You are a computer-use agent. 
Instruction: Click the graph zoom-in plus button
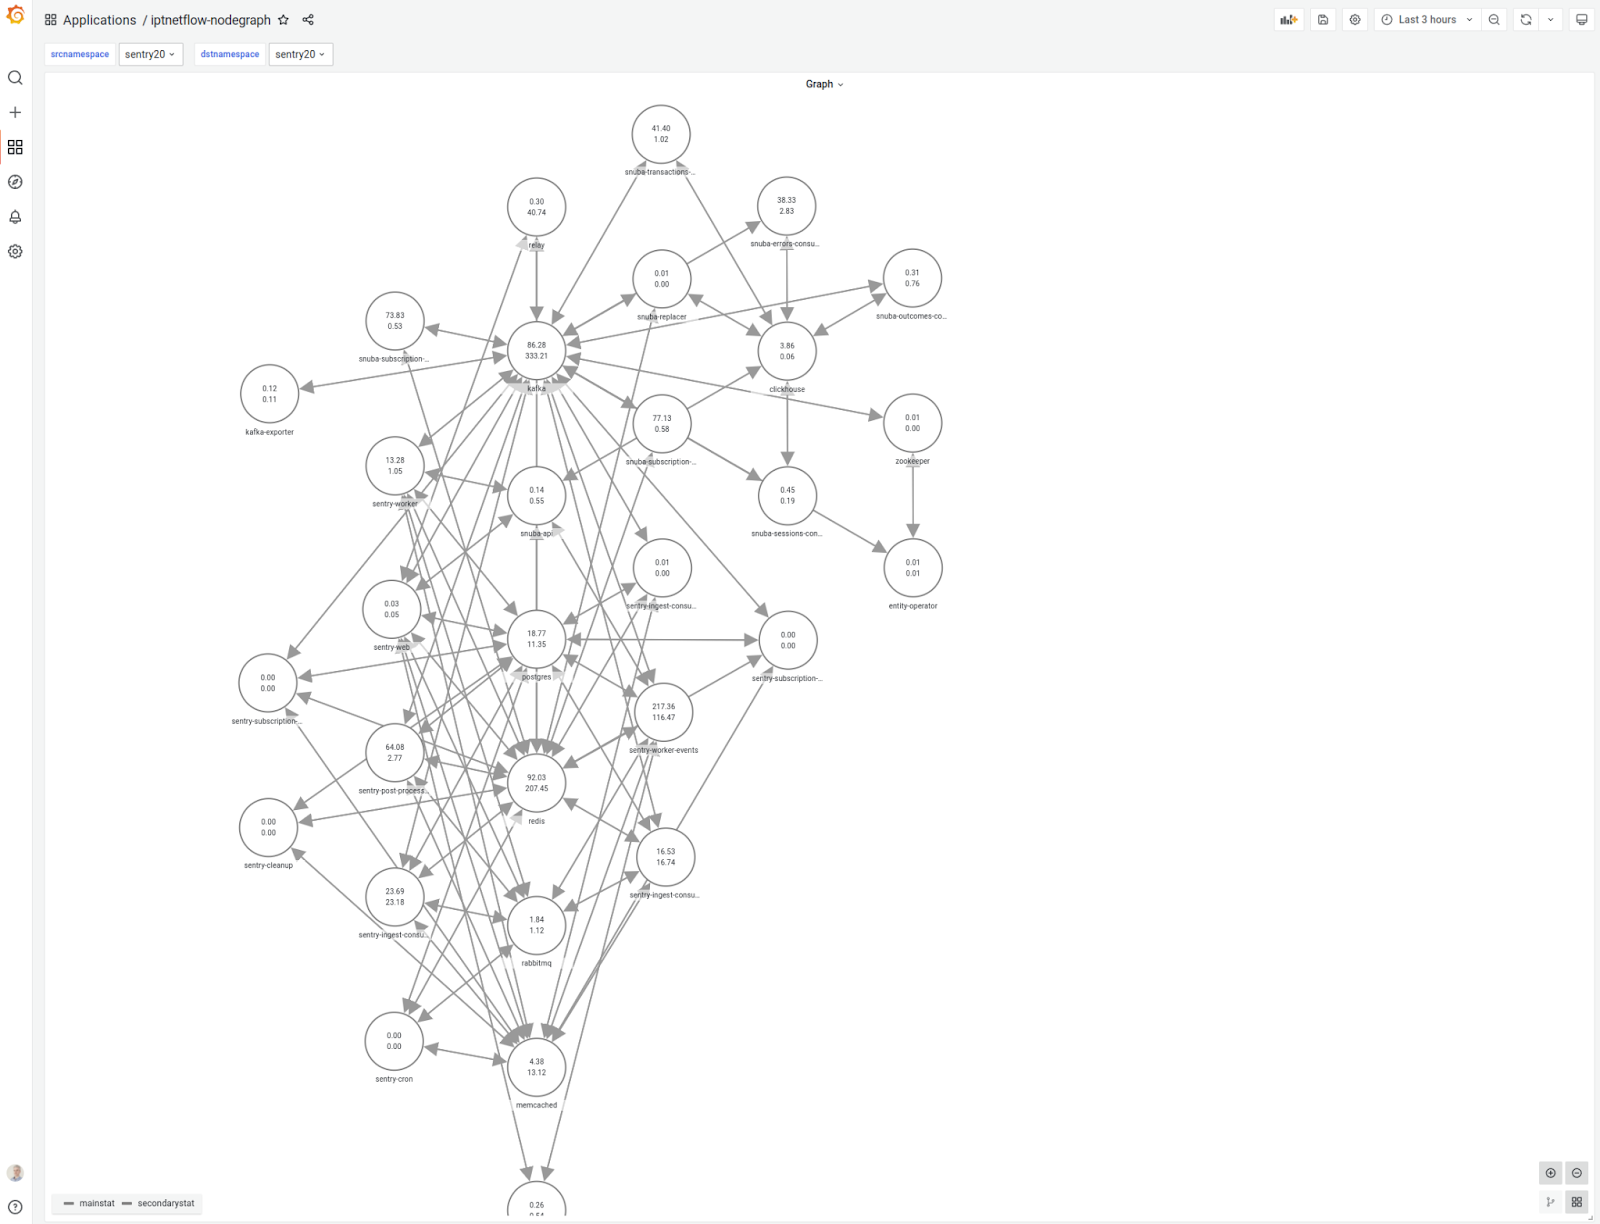click(1551, 1173)
